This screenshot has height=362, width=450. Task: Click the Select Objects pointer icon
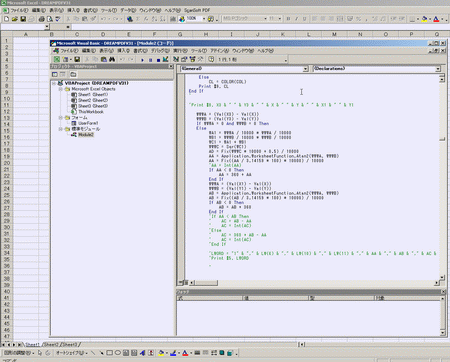click(40, 353)
